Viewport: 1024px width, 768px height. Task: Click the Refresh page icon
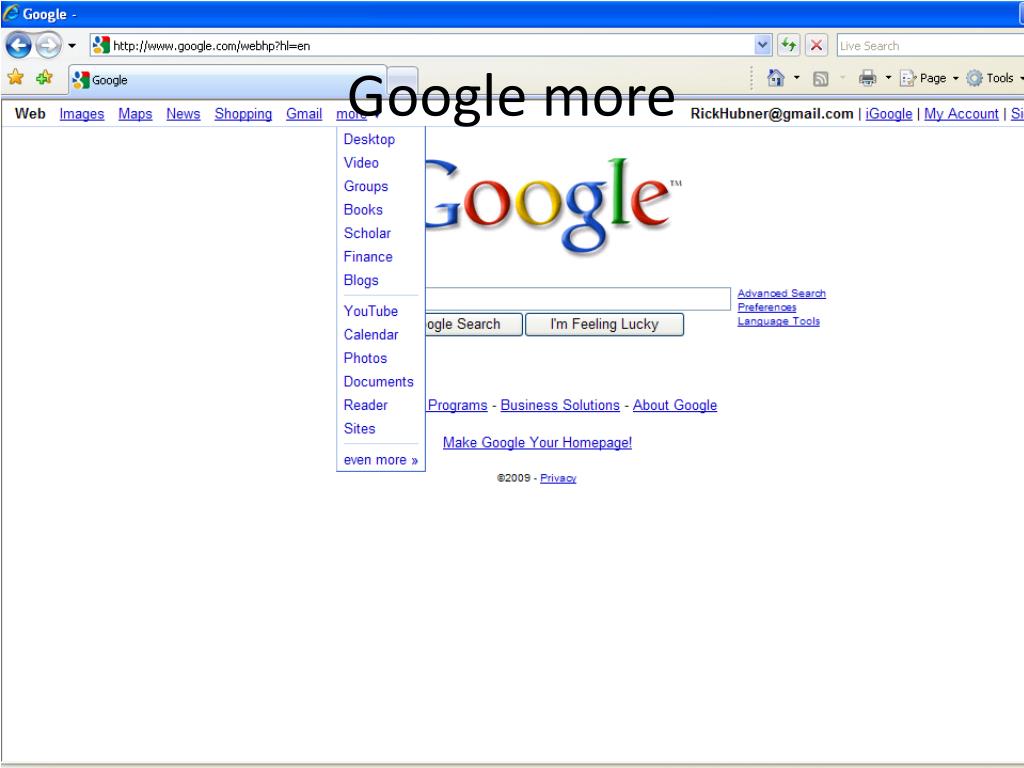789,45
